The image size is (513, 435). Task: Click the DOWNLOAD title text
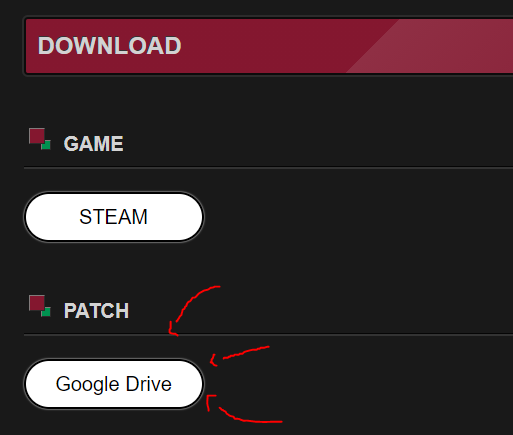click(109, 46)
